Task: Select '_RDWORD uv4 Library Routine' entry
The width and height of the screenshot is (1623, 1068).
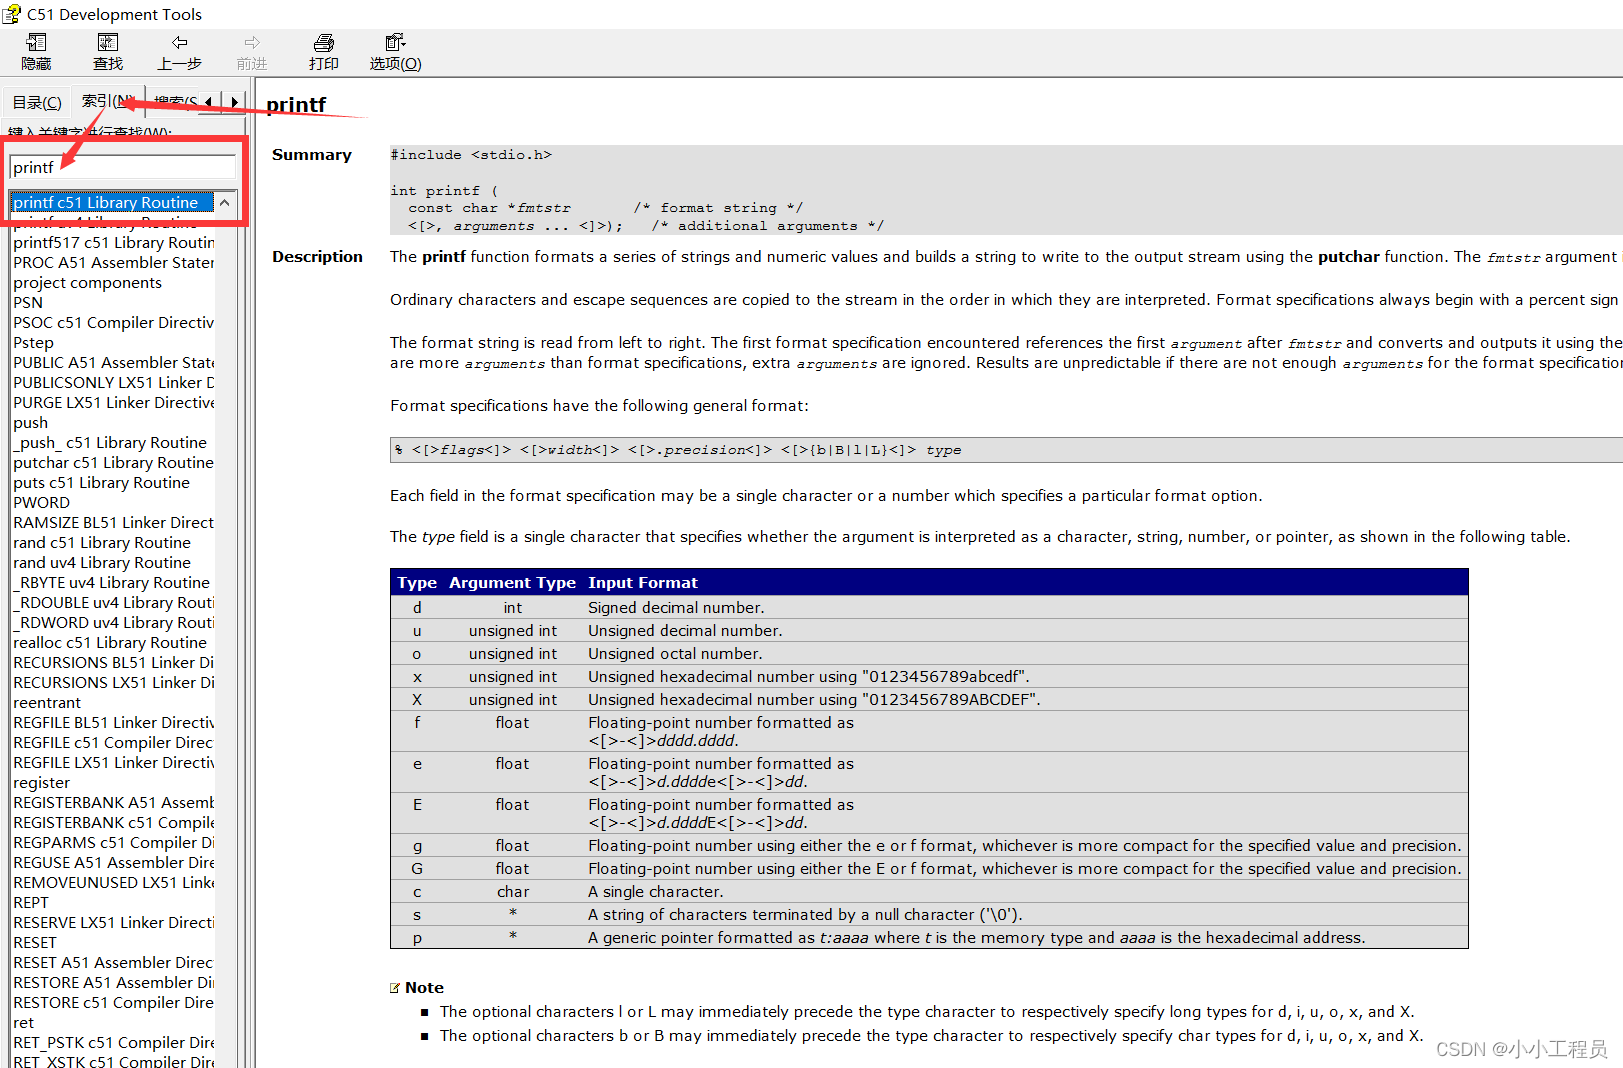Action: pos(113,622)
